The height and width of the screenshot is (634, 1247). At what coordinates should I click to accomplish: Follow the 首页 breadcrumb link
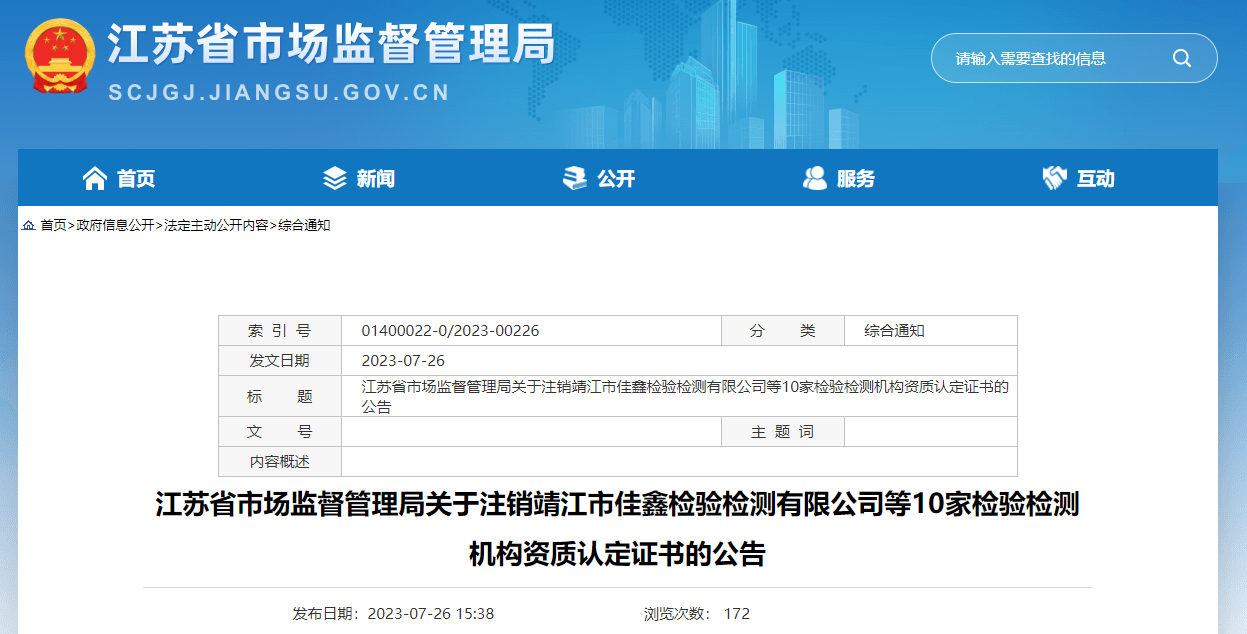pyautogui.click(x=53, y=226)
